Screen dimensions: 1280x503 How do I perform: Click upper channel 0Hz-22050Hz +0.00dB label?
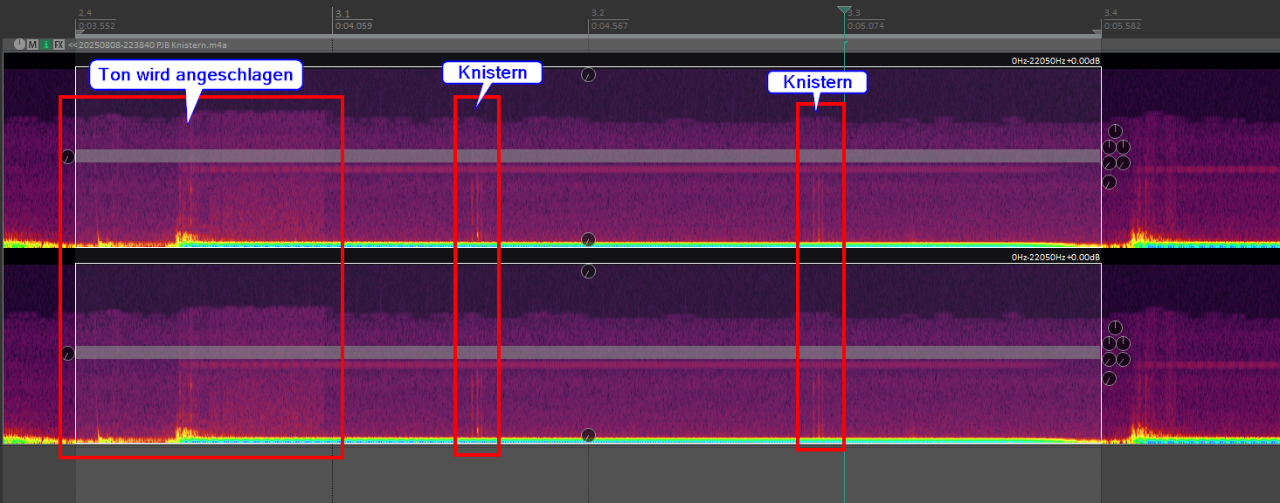click(1055, 61)
